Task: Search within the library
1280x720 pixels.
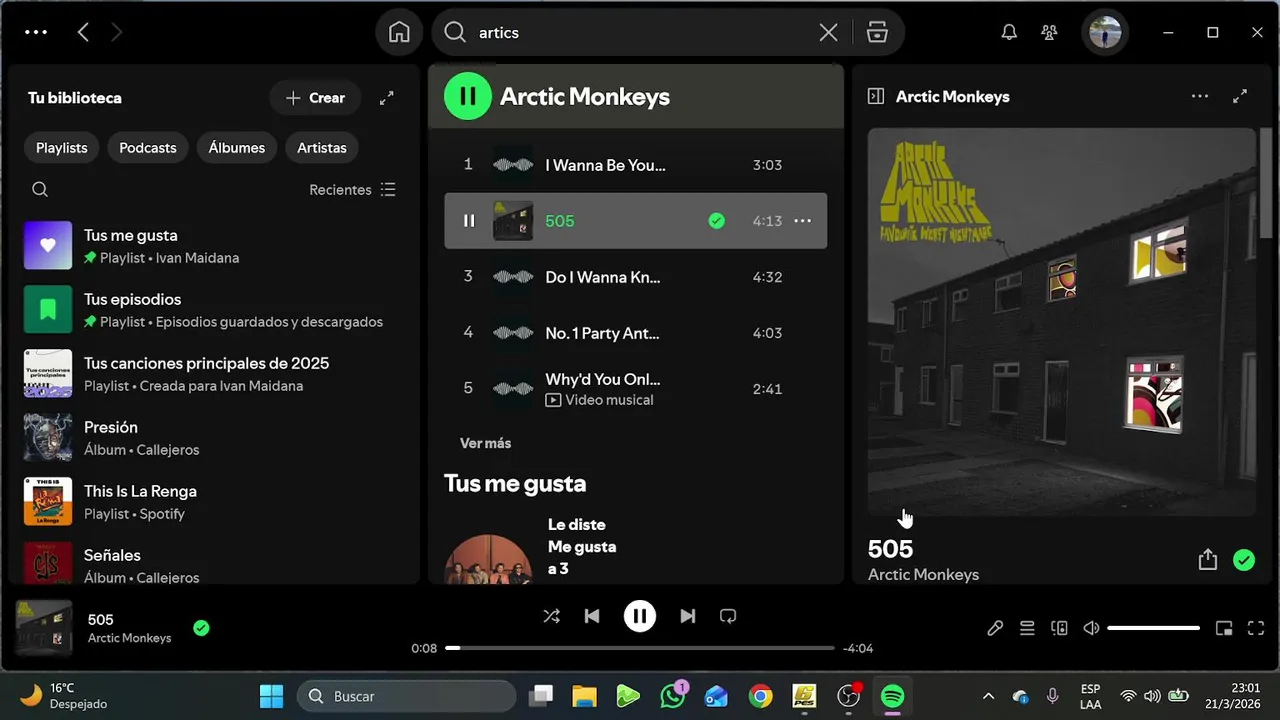Action: [40, 189]
